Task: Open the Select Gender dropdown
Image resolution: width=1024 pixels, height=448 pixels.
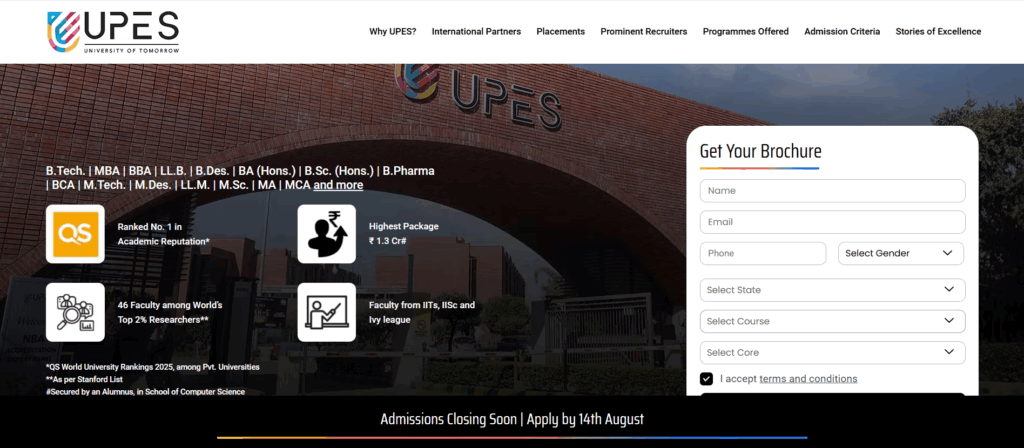Action: point(900,253)
